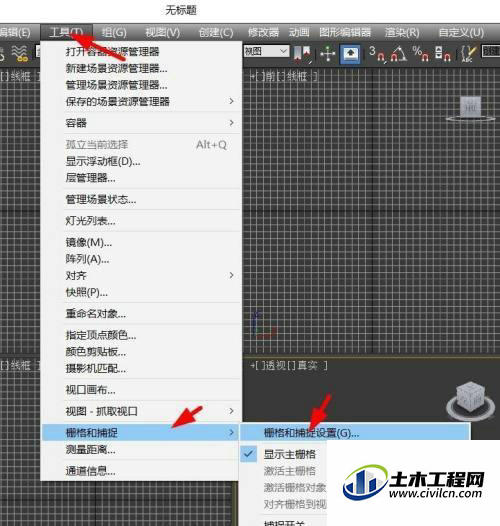Viewport: 500px width, 526px height.
Task: Choose 镜像(M)... tool
Action: tap(141, 242)
